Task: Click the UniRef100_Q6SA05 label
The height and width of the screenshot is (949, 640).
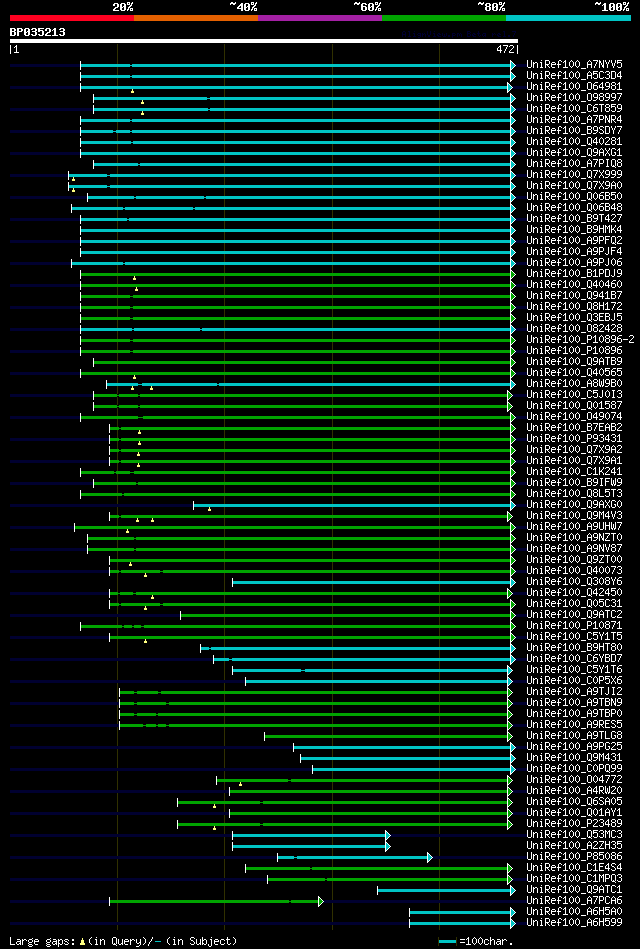Action: [574, 801]
